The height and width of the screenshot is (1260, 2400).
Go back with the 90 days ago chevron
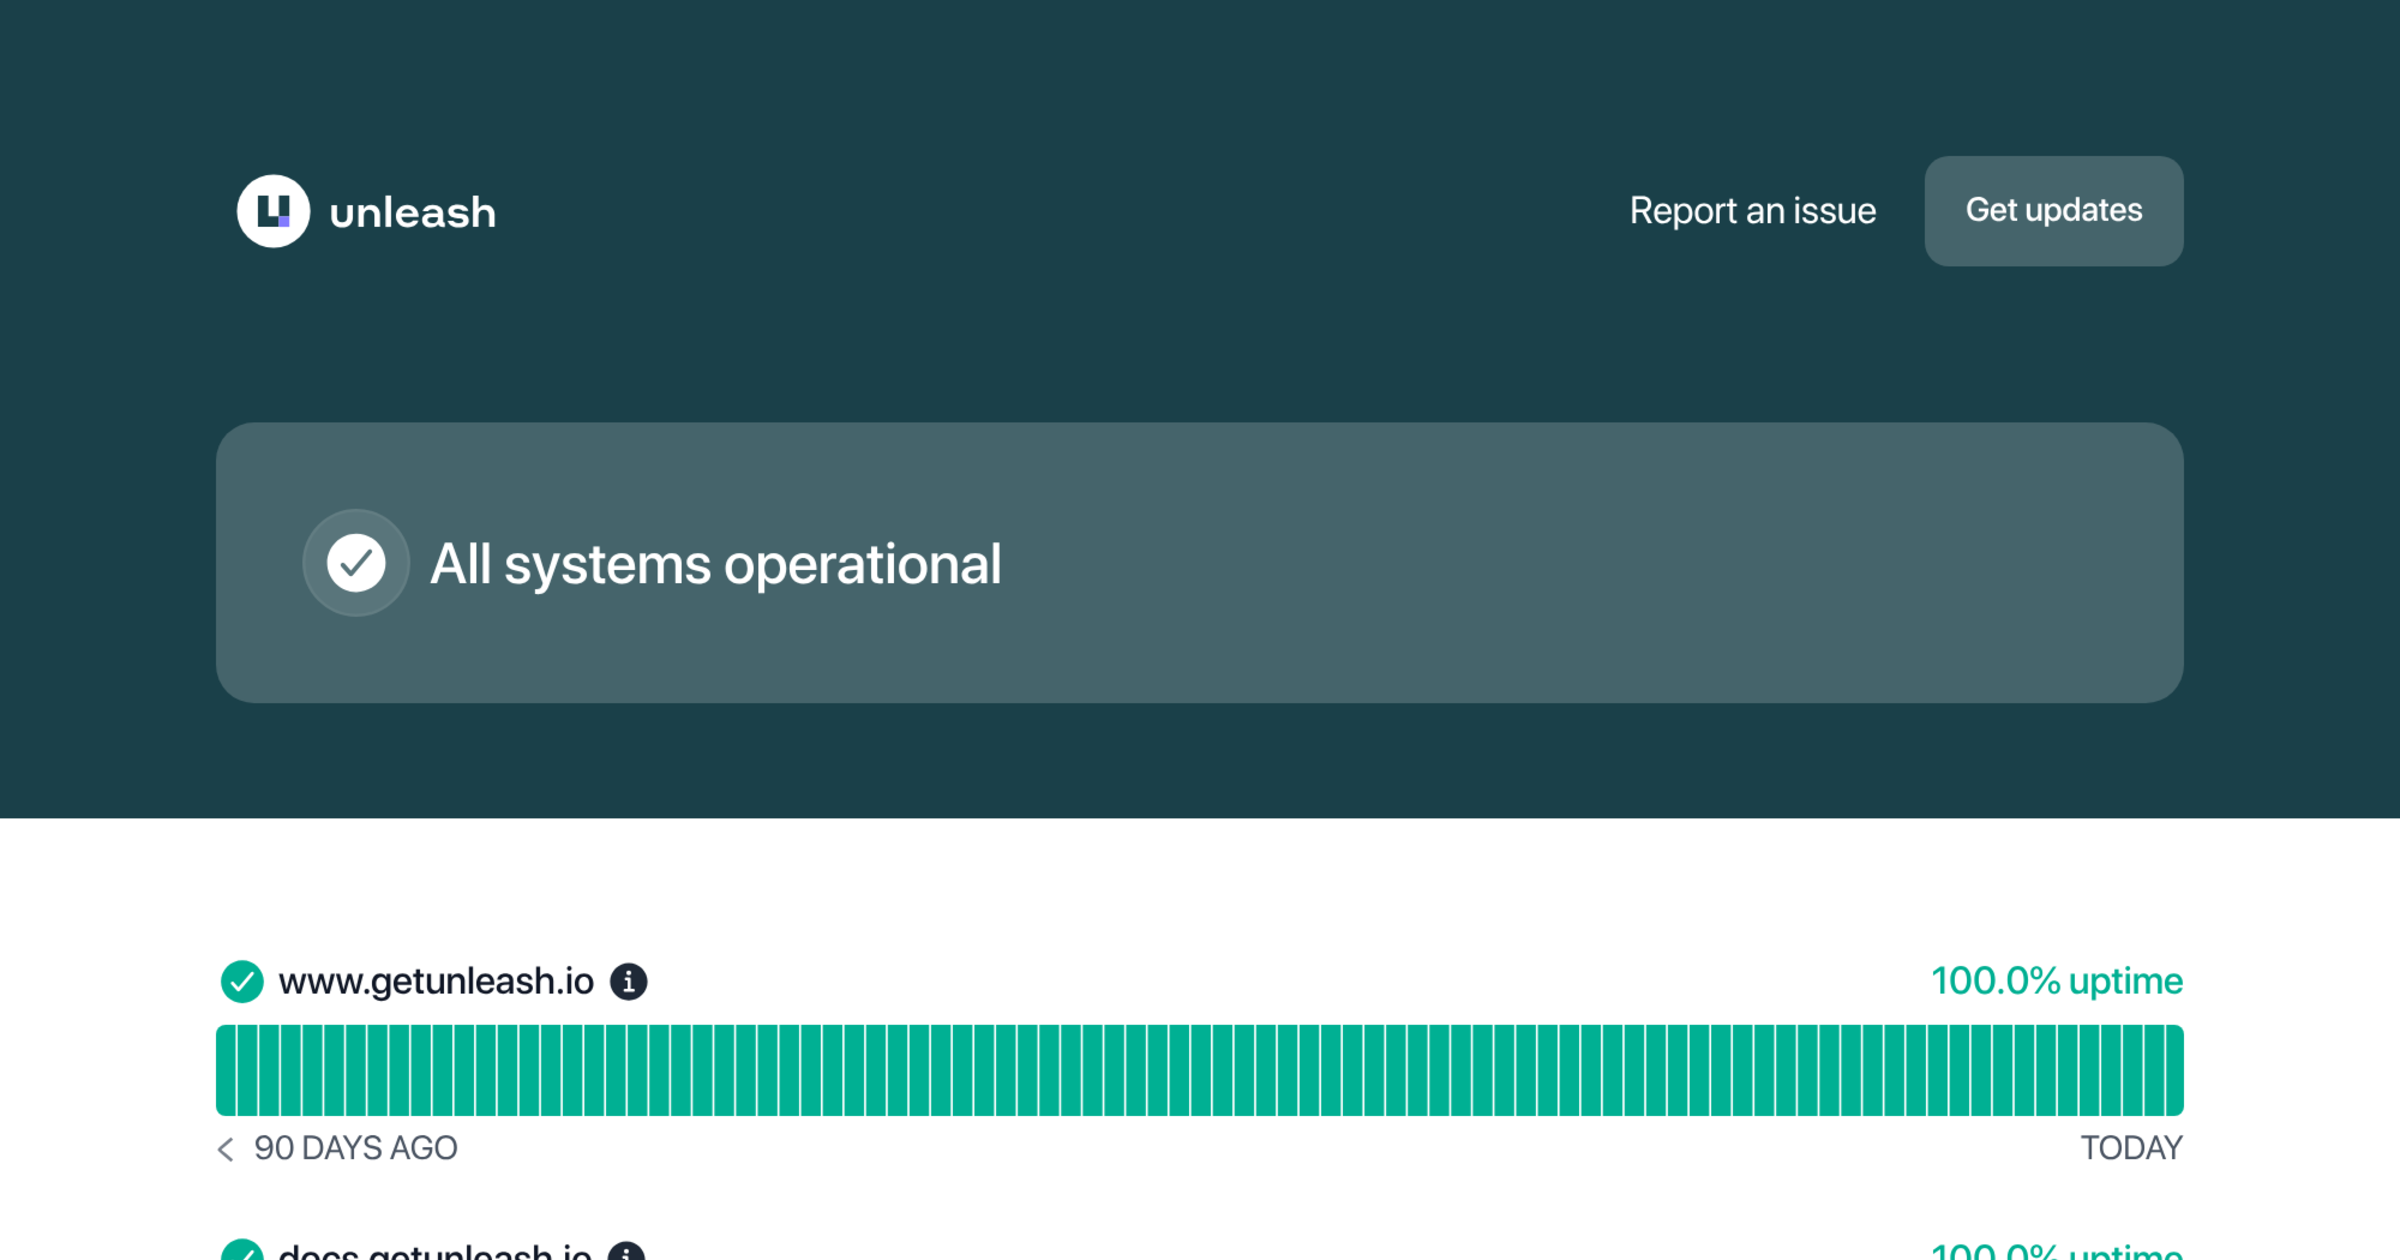coord(226,1149)
